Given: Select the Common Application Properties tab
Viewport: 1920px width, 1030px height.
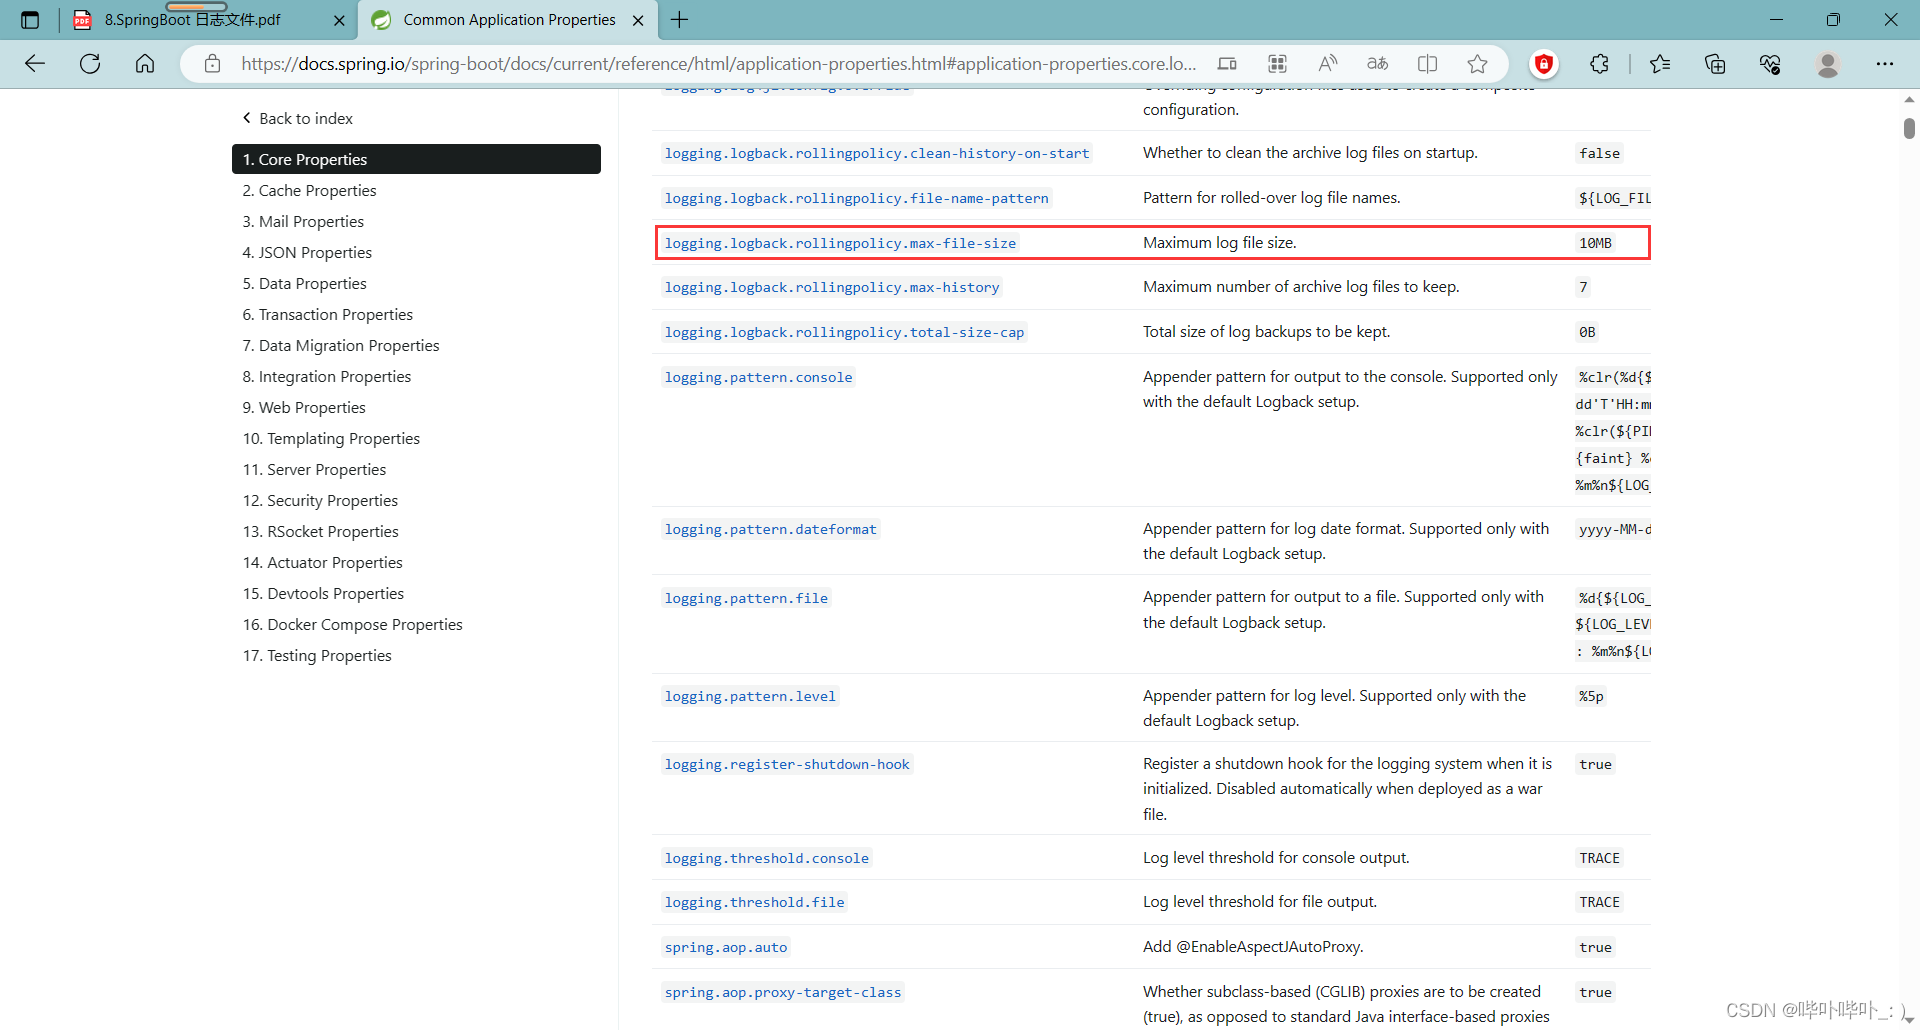Looking at the screenshot, I should tap(509, 20).
